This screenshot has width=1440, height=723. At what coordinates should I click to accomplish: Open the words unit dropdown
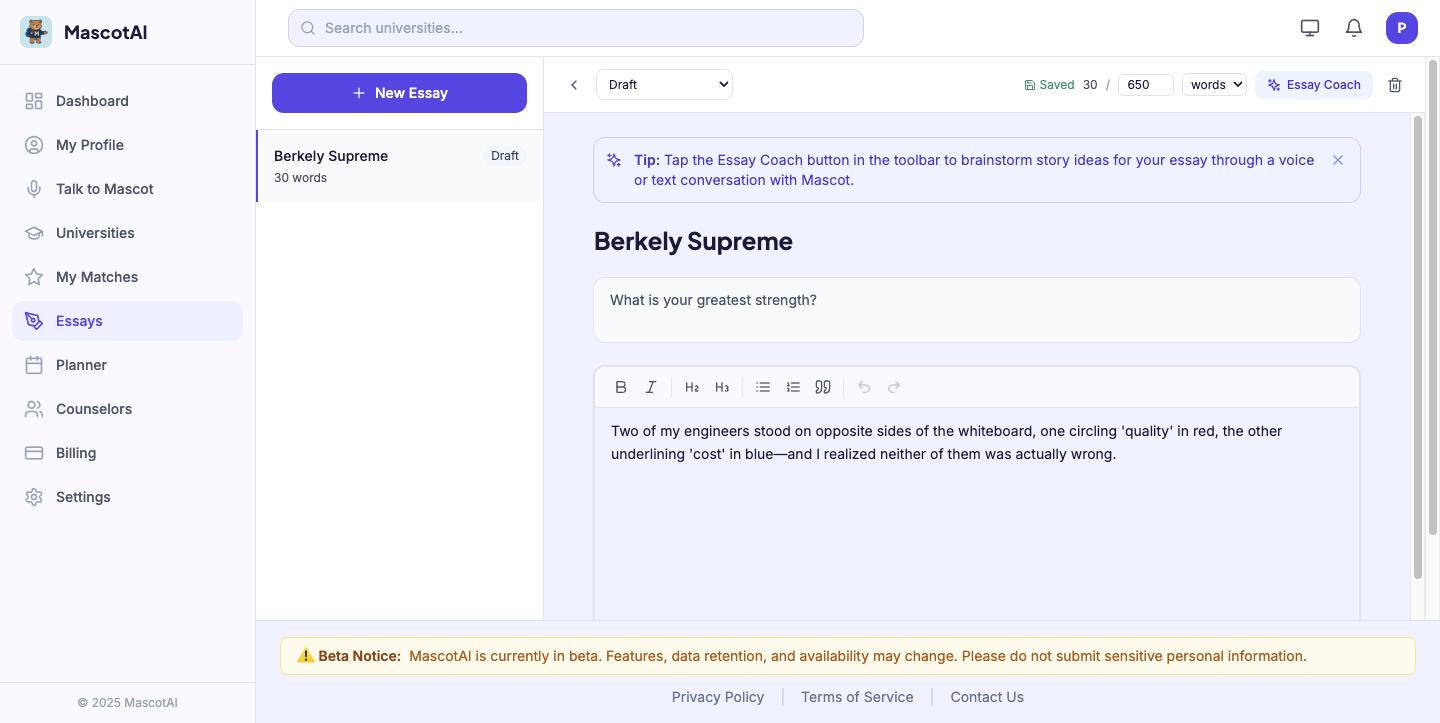1214,85
